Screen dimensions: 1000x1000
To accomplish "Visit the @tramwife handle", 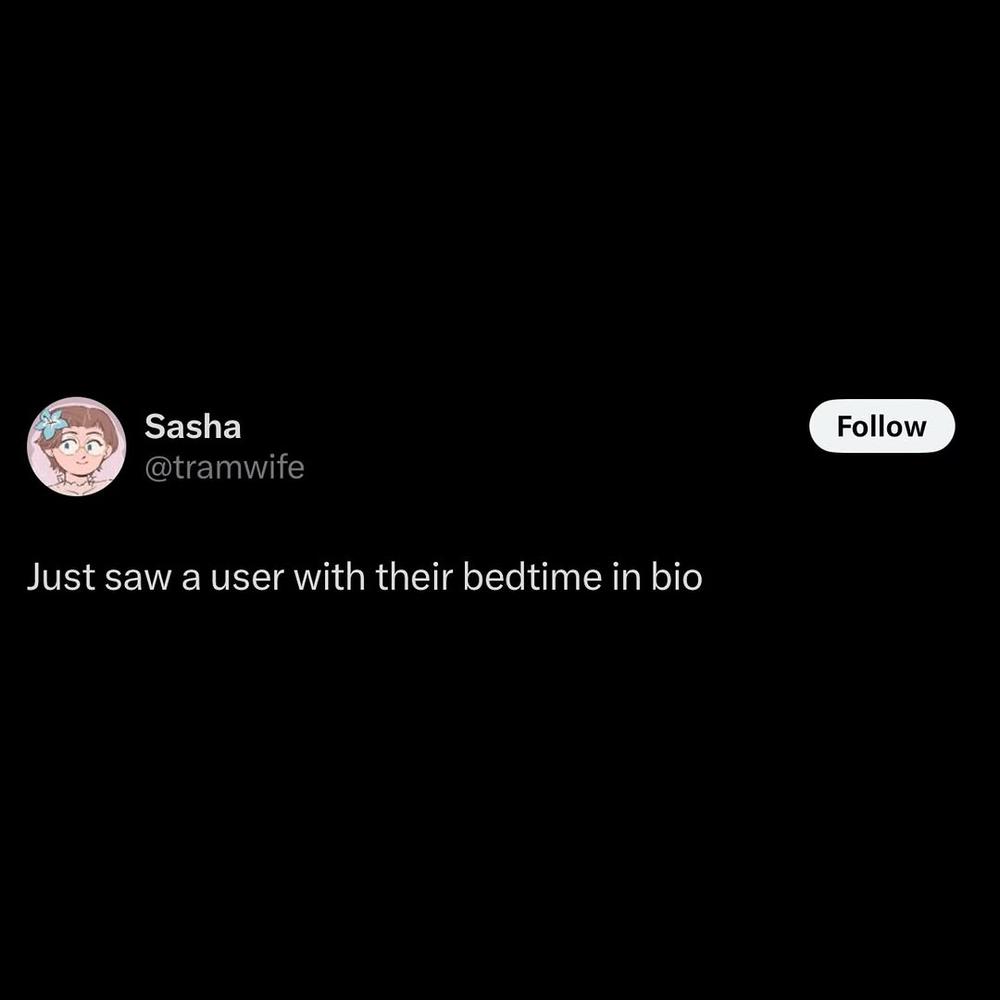I will click(224, 467).
